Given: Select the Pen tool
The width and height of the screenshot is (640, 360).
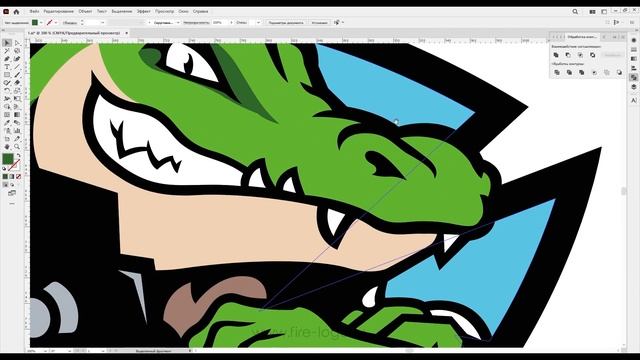Looking at the screenshot, I should 7,59.
